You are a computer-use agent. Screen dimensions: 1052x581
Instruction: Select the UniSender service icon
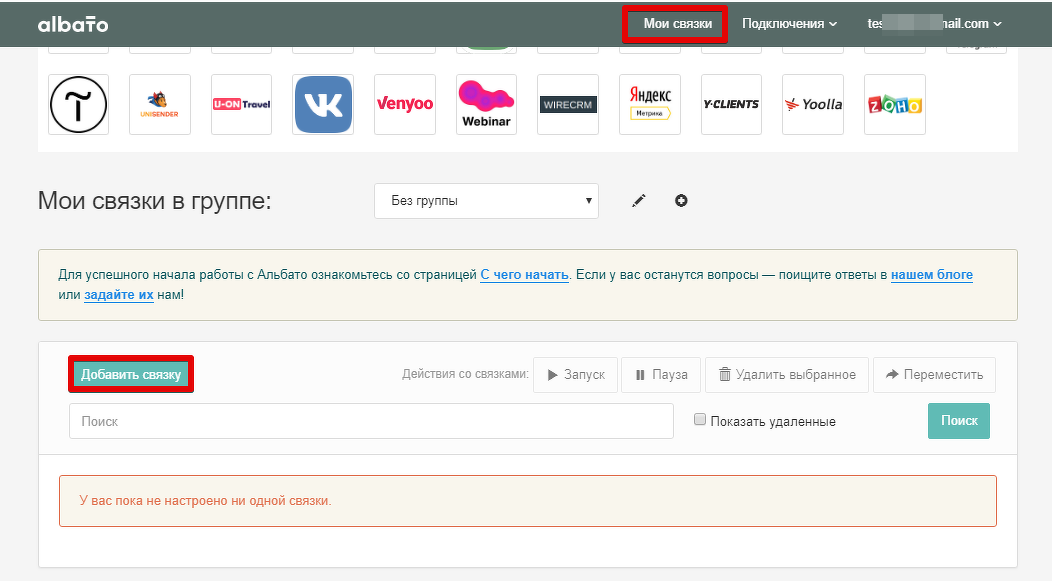click(x=160, y=105)
